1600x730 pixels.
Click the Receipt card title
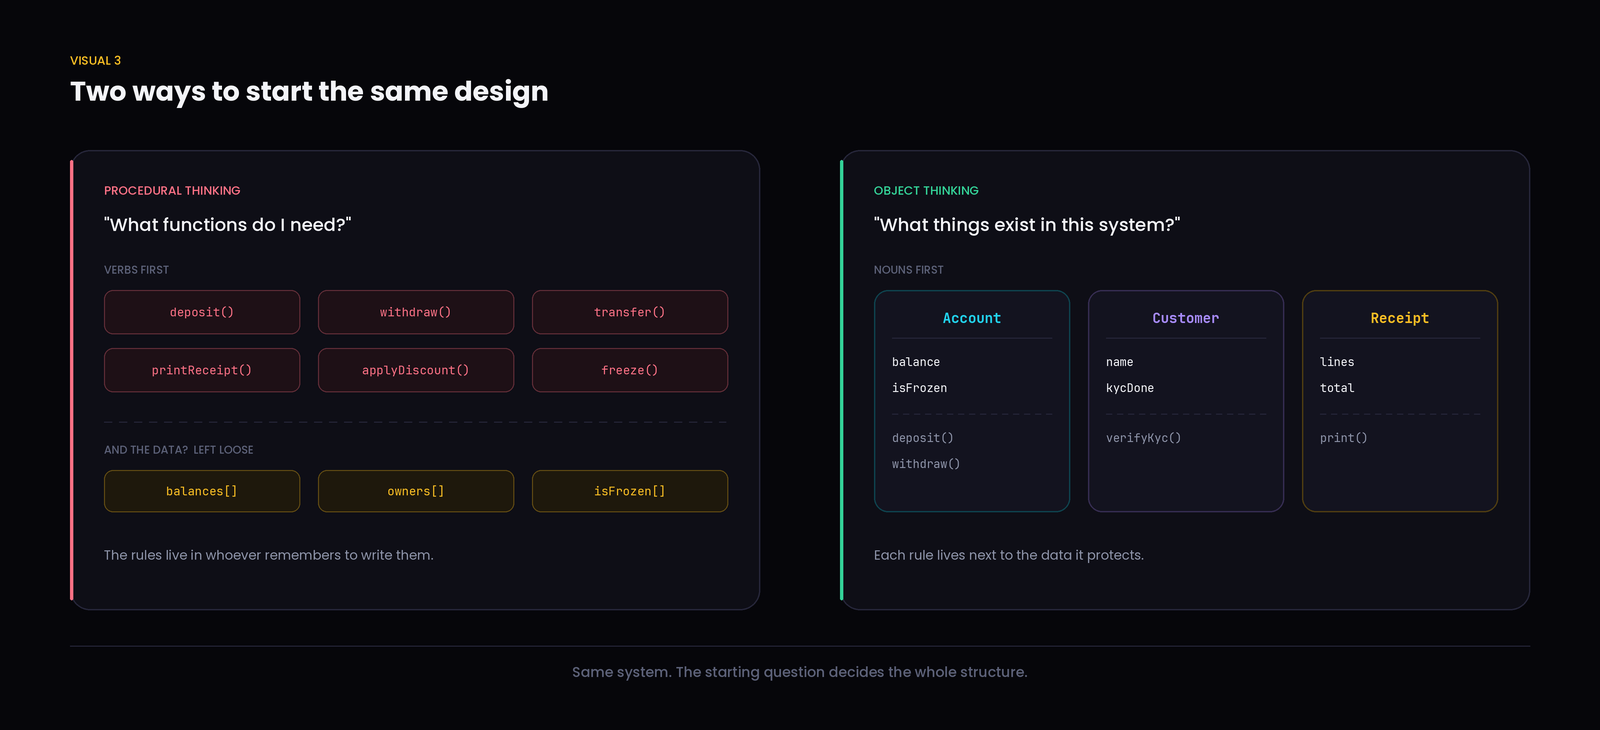pyautogui.click(x=1400, y=318)
